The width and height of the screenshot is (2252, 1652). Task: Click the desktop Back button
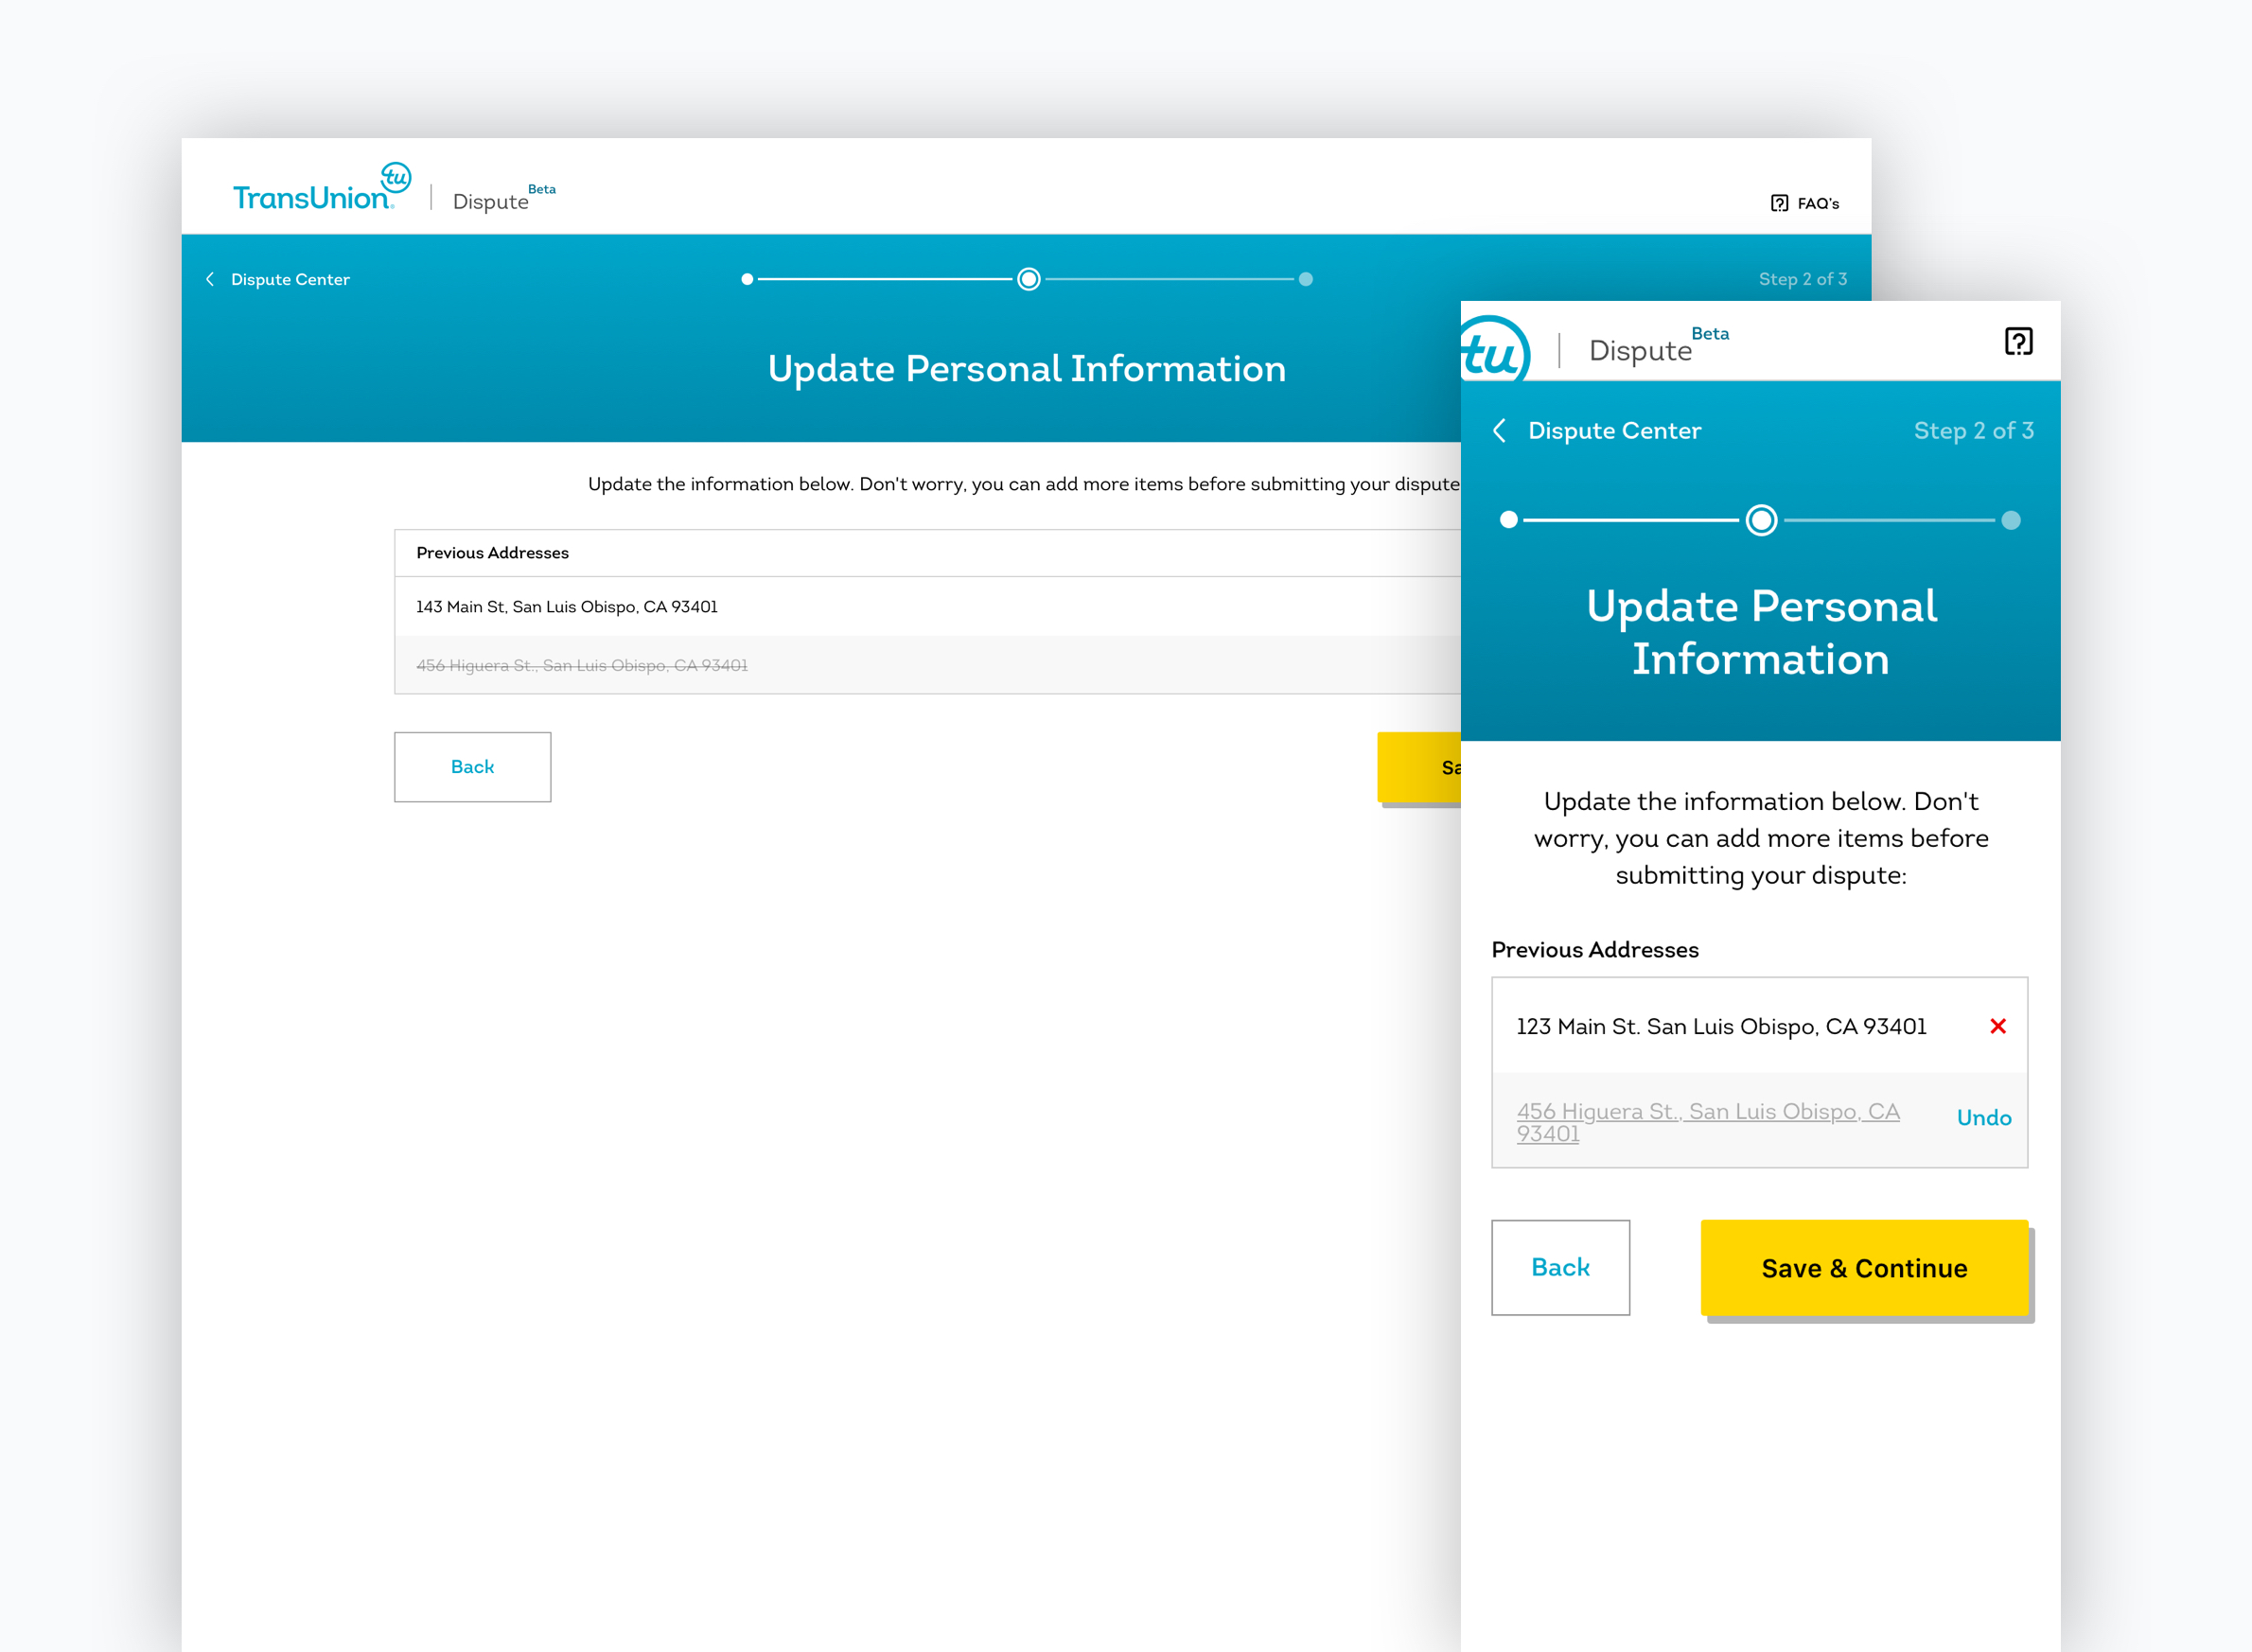tap(472, 765)
